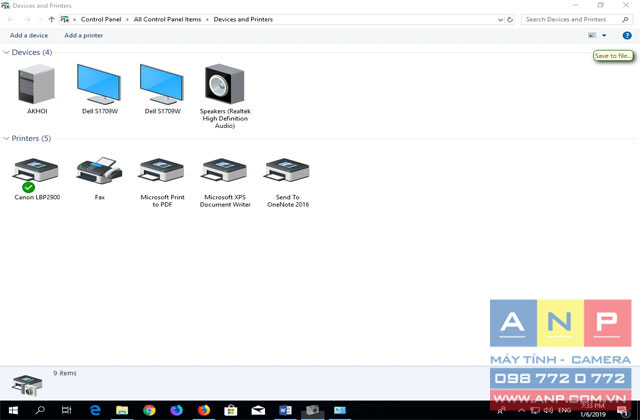The width and height of the screenshot is (640, 420).
Task: Open the view options dropdown arrow
Action: [604, 36]
